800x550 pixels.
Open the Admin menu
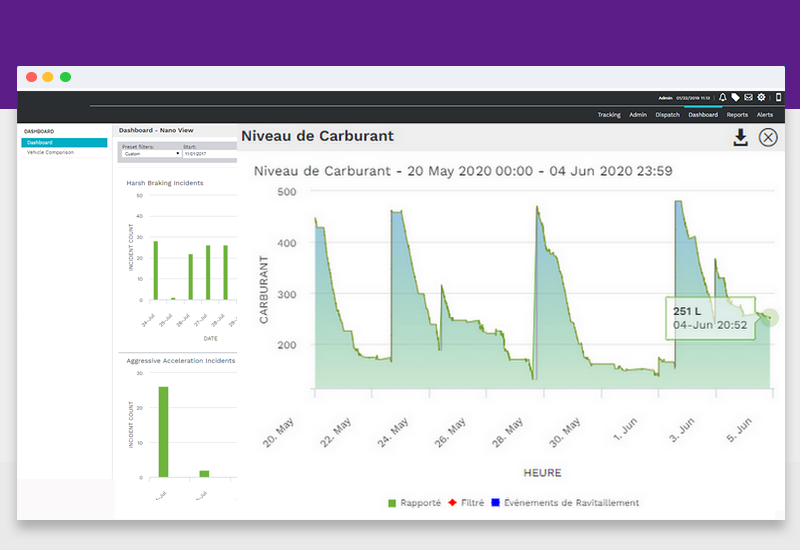click(638, 115)
